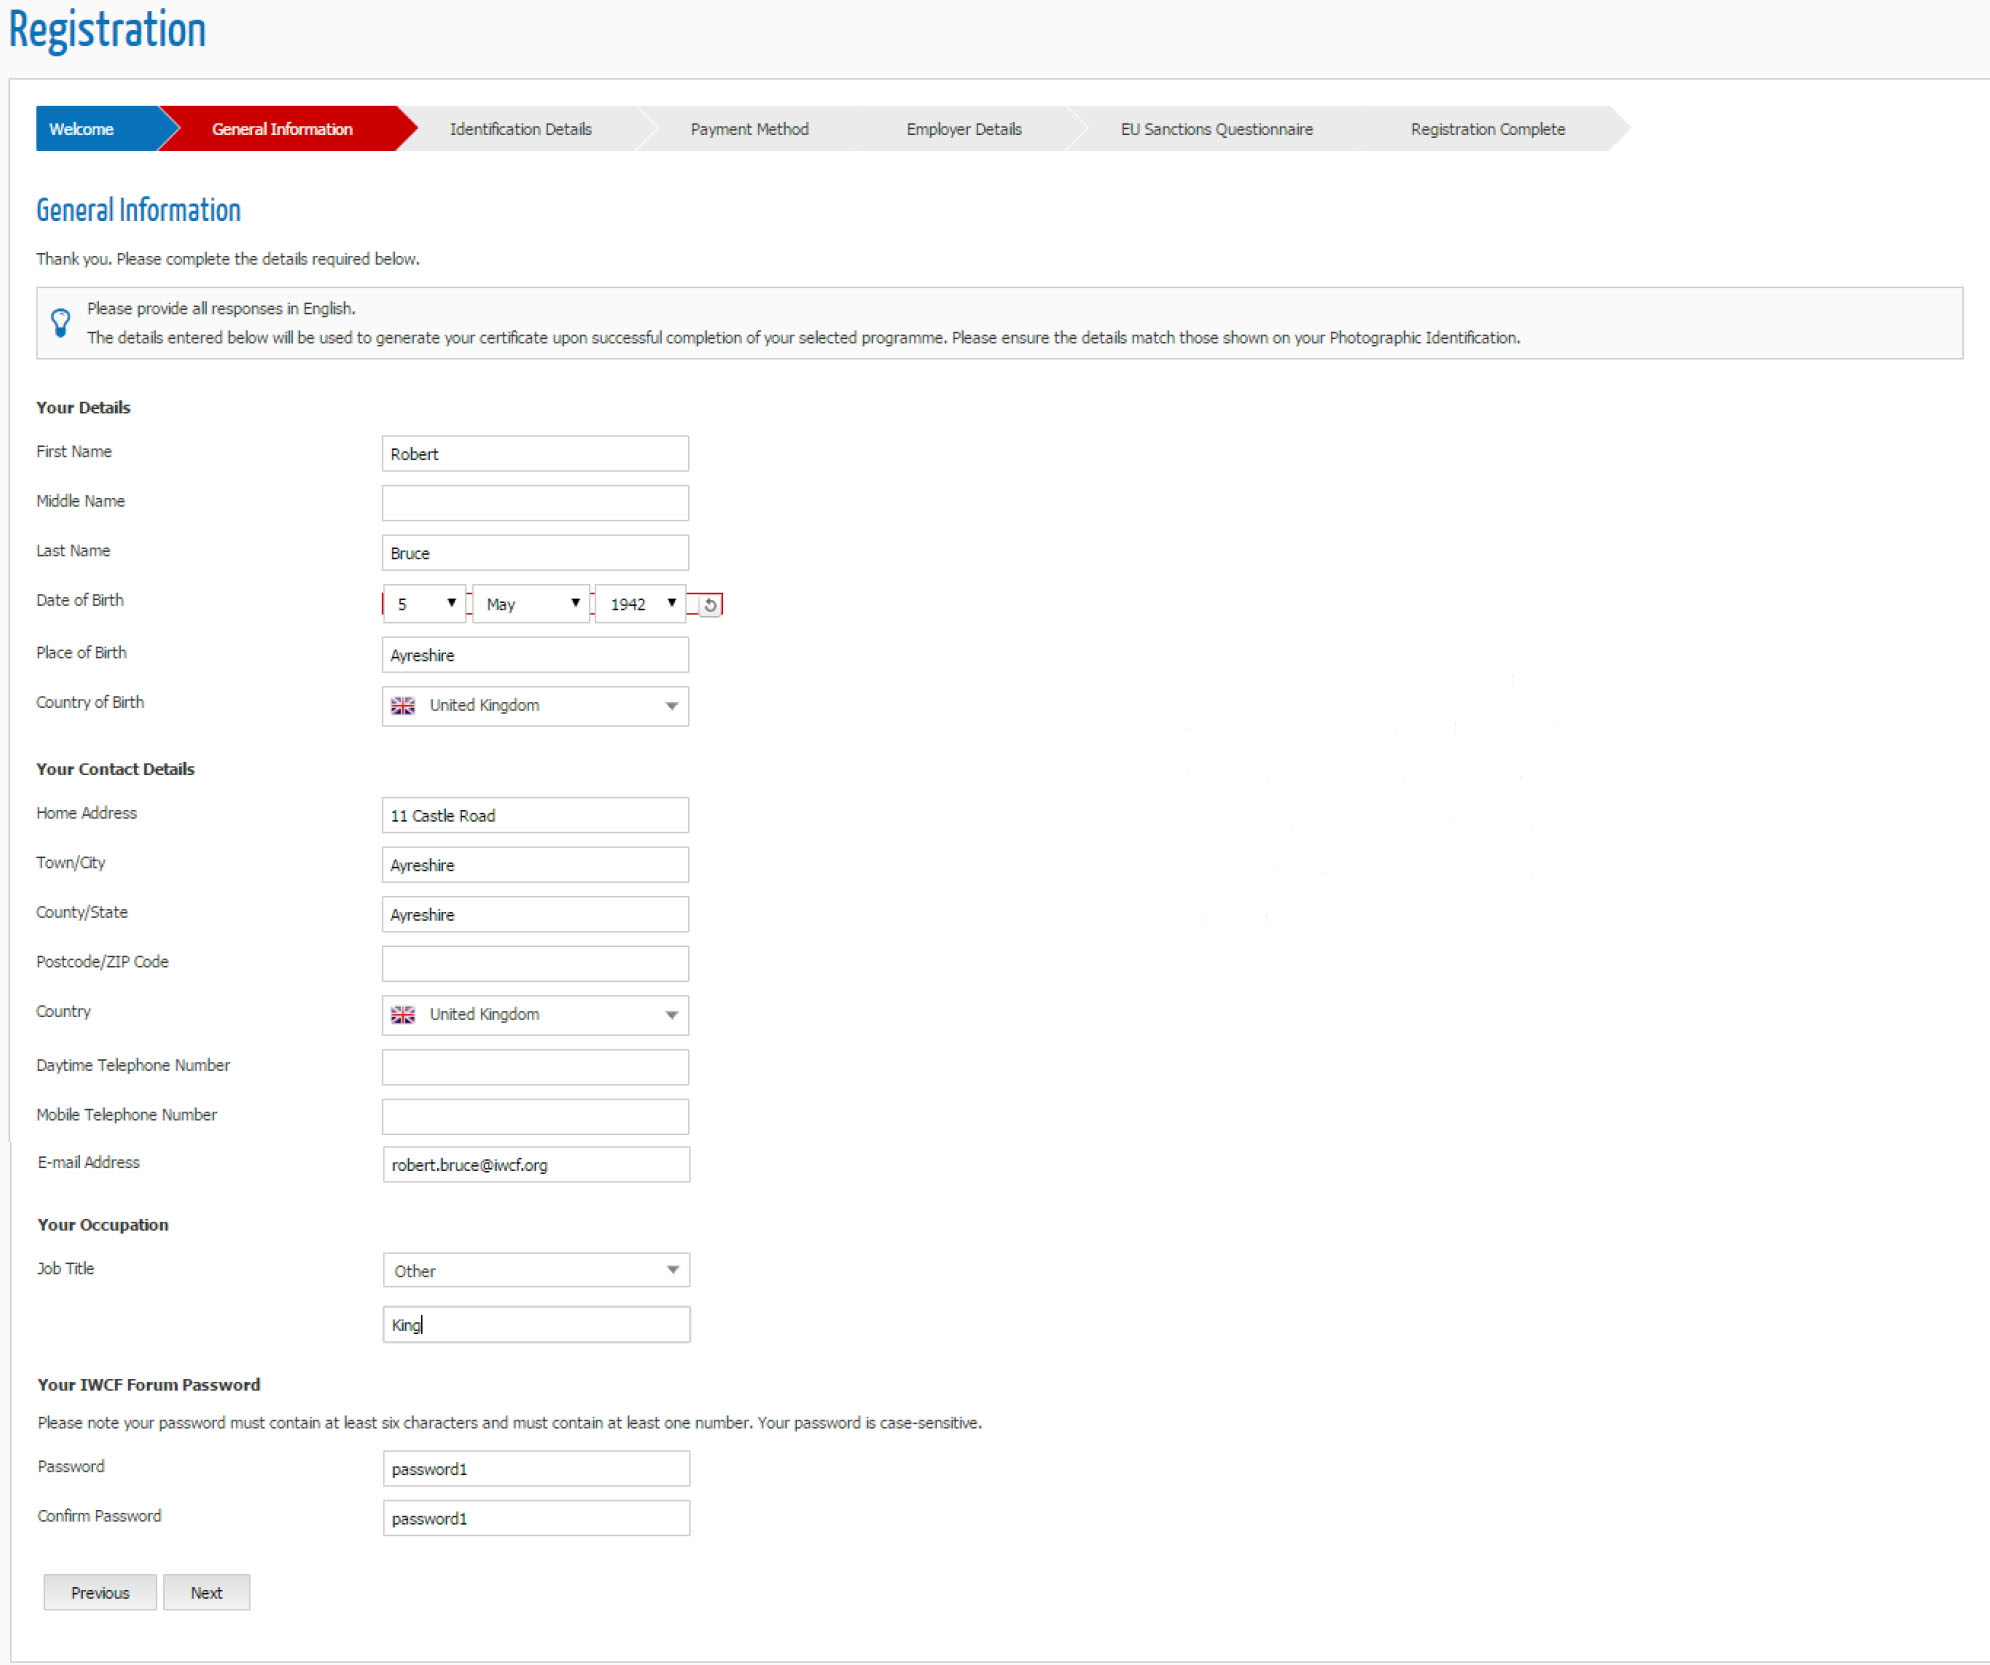Go to the Welcome step tab

(82, 129)
